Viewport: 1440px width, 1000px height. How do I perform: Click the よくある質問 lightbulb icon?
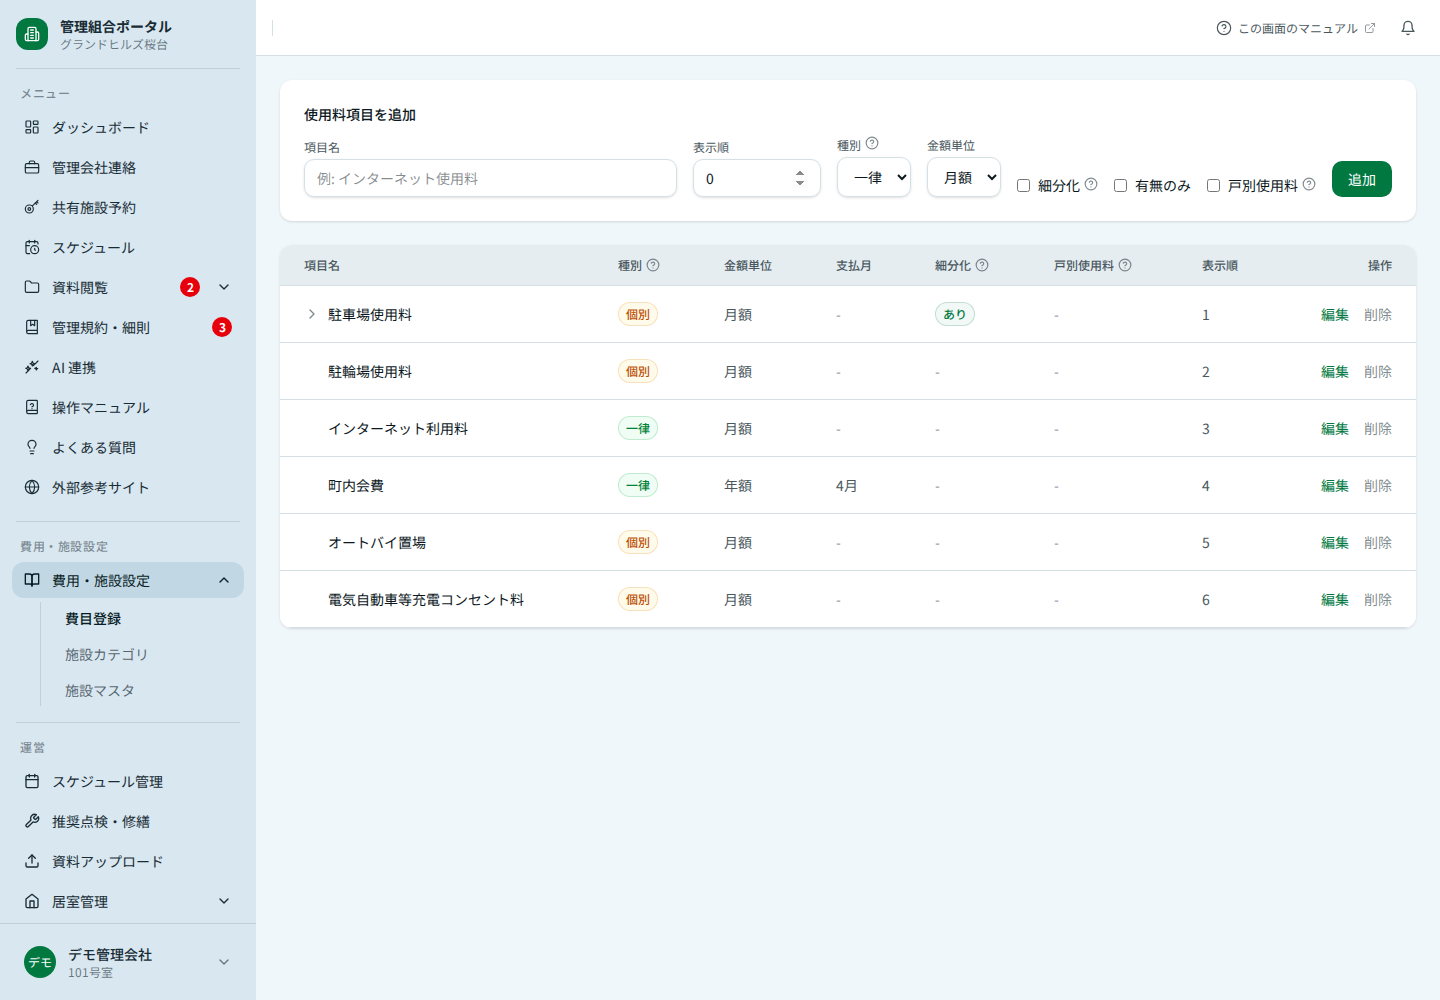tap(32, 447)
